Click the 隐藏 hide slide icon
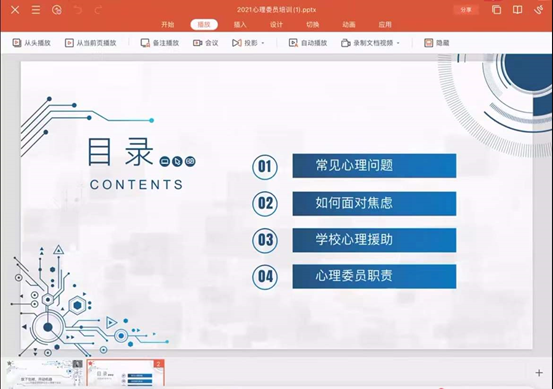The width and height of the screenshot is (553, 389). (428, 43)
